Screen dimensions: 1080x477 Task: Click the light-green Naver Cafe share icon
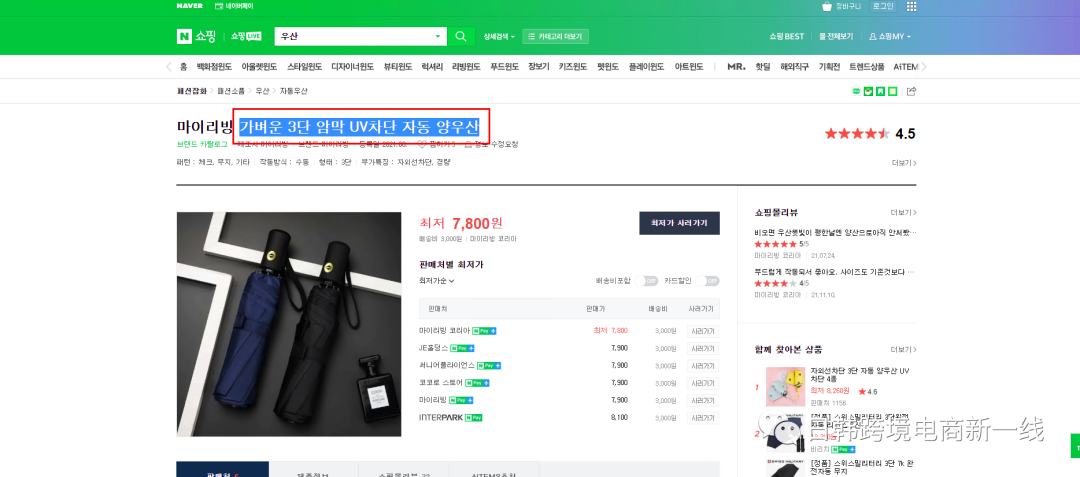pos(893,91)
